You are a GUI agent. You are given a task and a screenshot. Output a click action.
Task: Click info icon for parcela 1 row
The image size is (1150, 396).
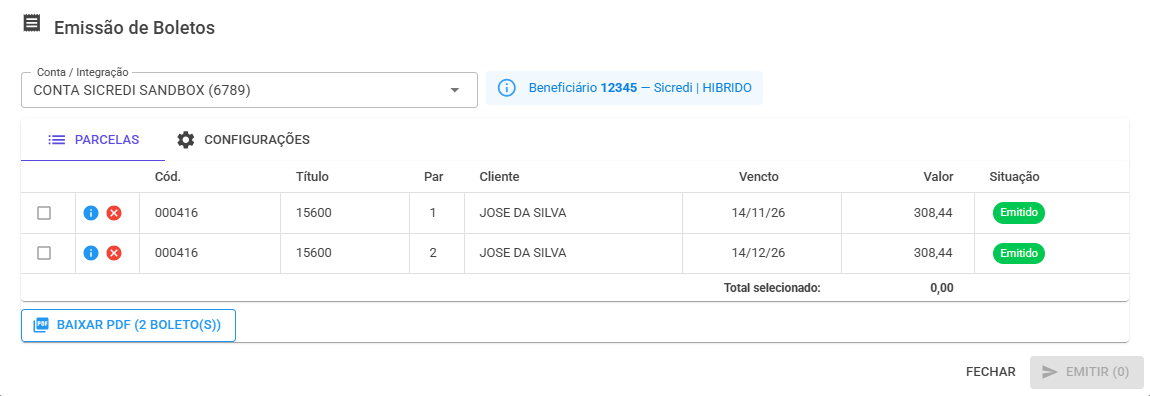pos(91,213)
